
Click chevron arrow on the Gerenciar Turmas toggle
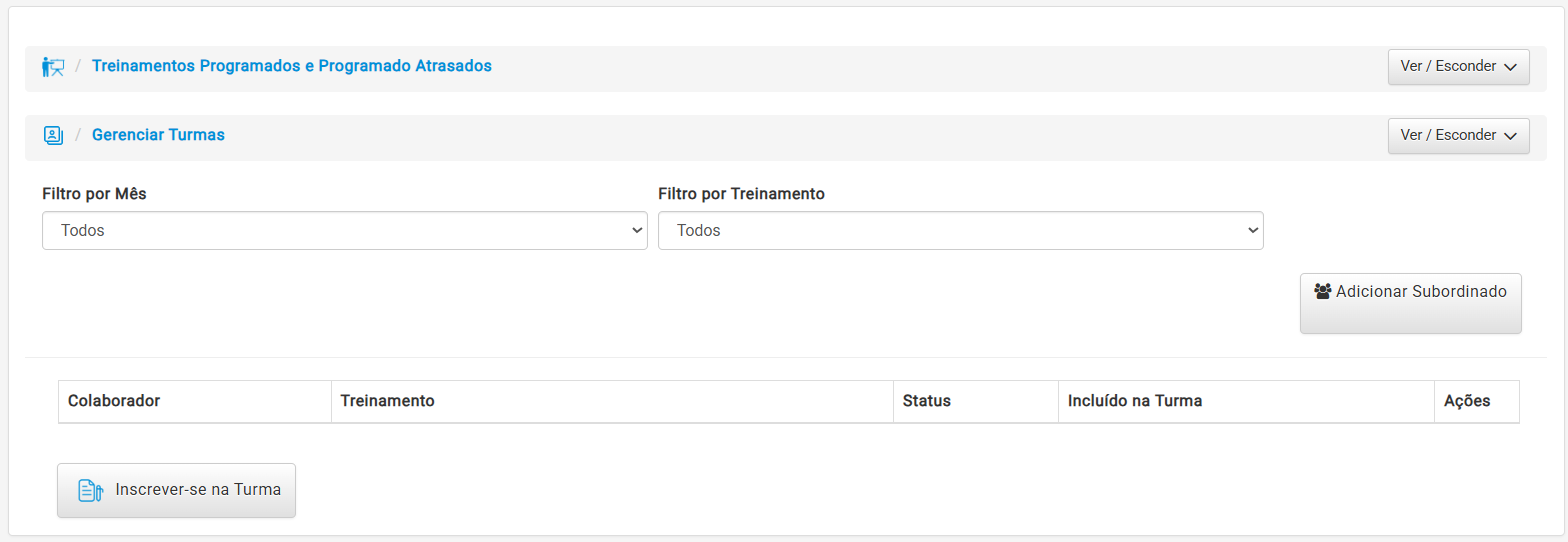(1510, 136)
